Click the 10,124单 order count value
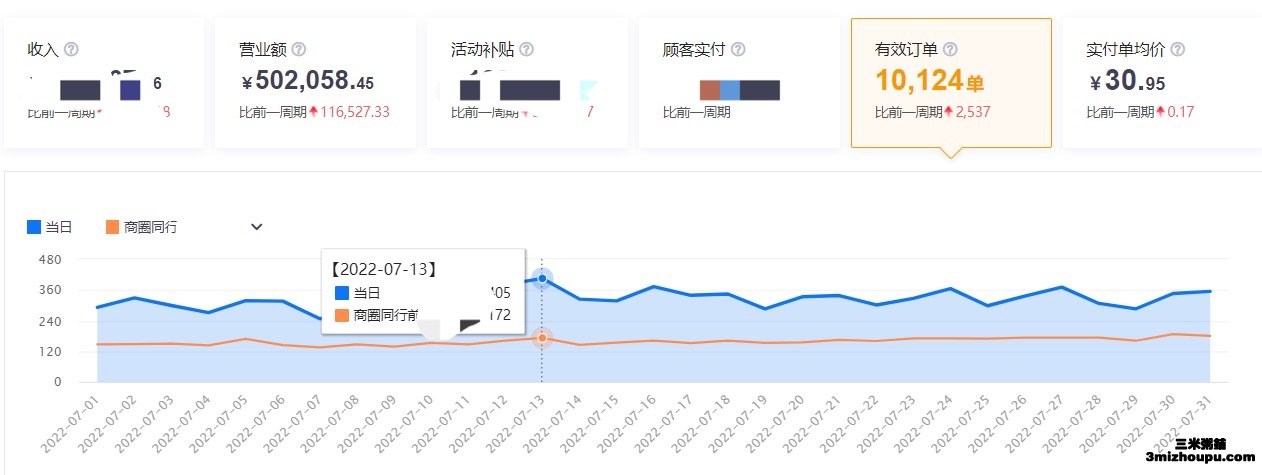 tap(930, 79)
